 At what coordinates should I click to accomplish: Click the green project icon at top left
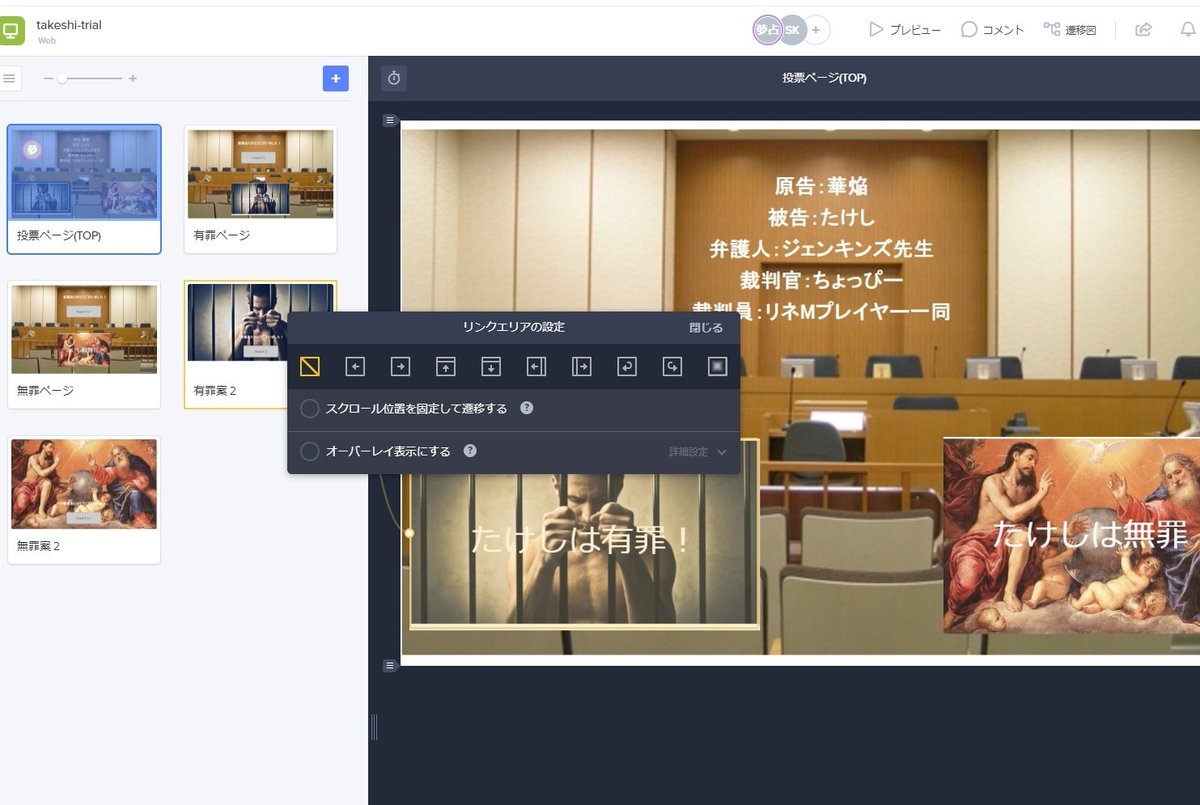[x=12, y=31]
